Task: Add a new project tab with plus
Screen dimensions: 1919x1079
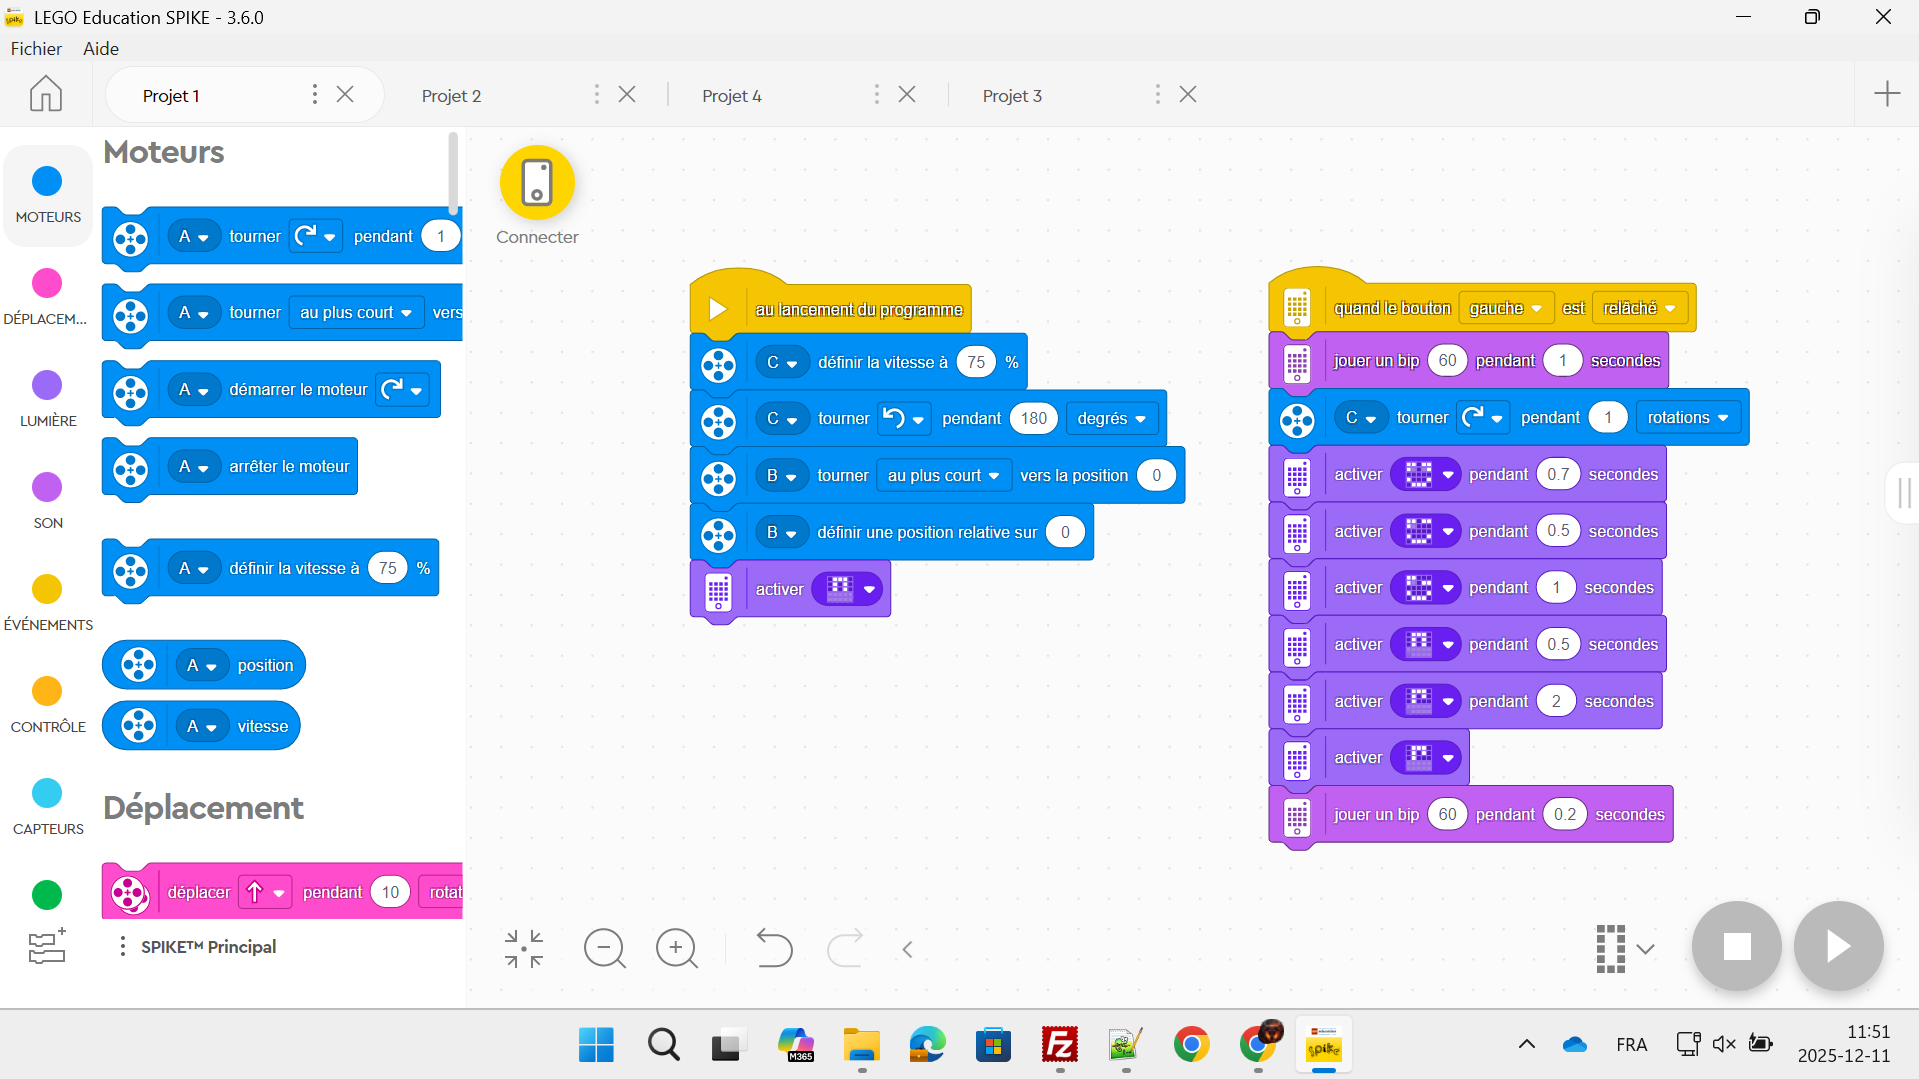Action: 1886,94
